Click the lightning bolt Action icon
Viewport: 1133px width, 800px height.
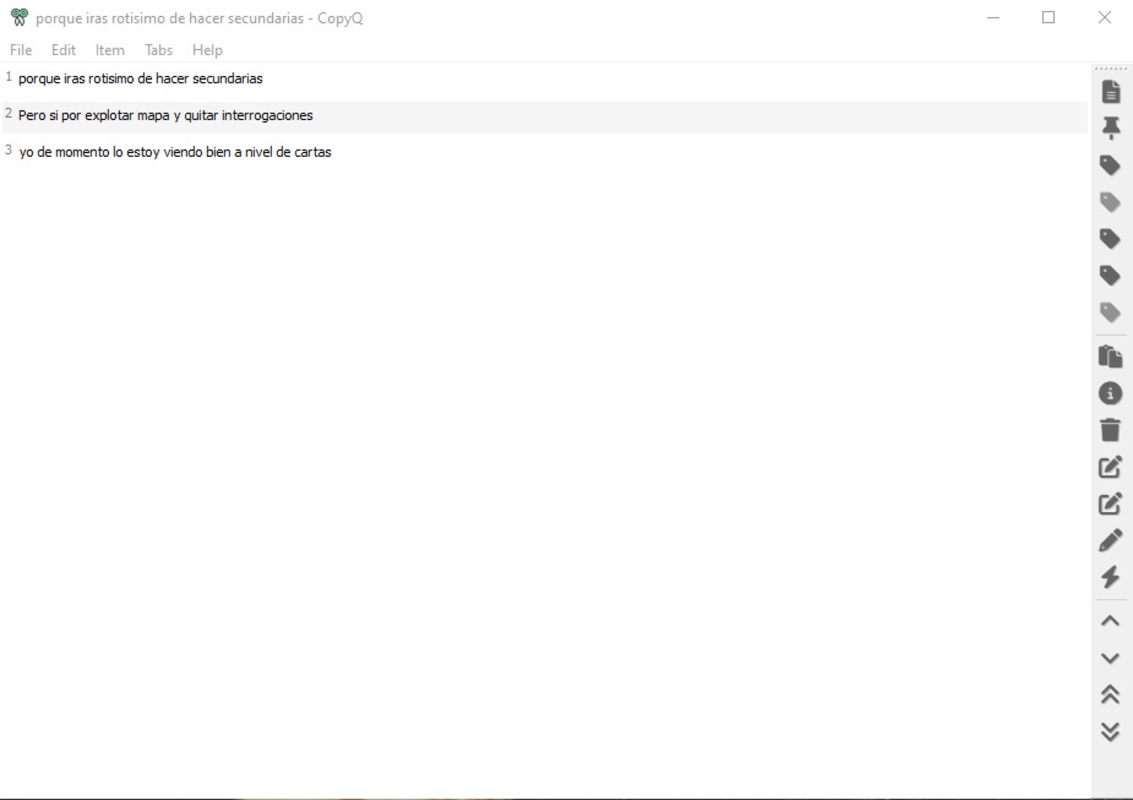click(x=1111, y=577)
